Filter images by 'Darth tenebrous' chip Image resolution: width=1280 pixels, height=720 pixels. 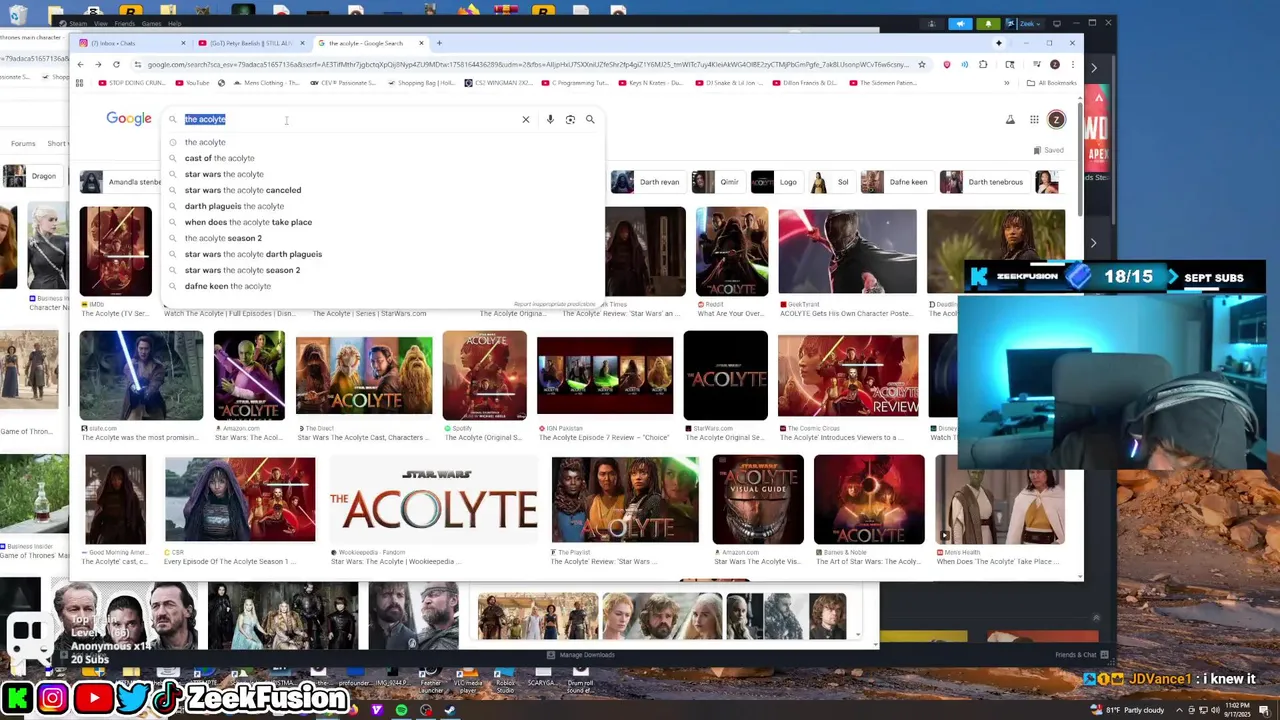click(984, 182)
